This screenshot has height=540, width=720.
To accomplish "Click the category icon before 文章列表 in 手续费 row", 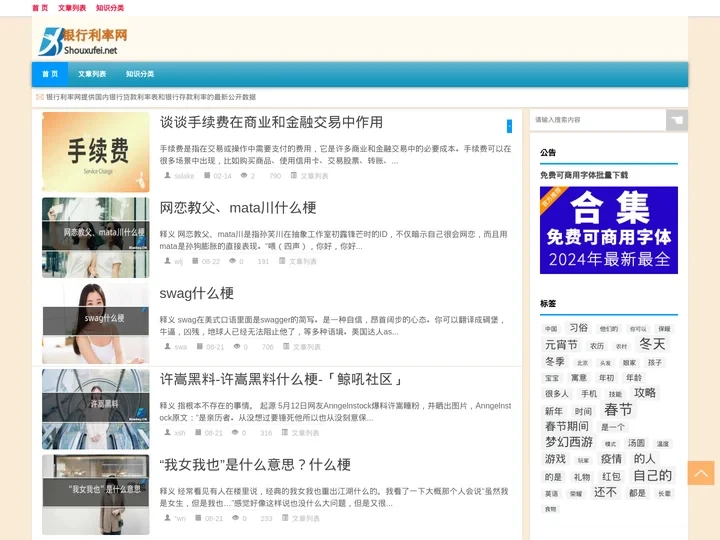I will point(294,175).
